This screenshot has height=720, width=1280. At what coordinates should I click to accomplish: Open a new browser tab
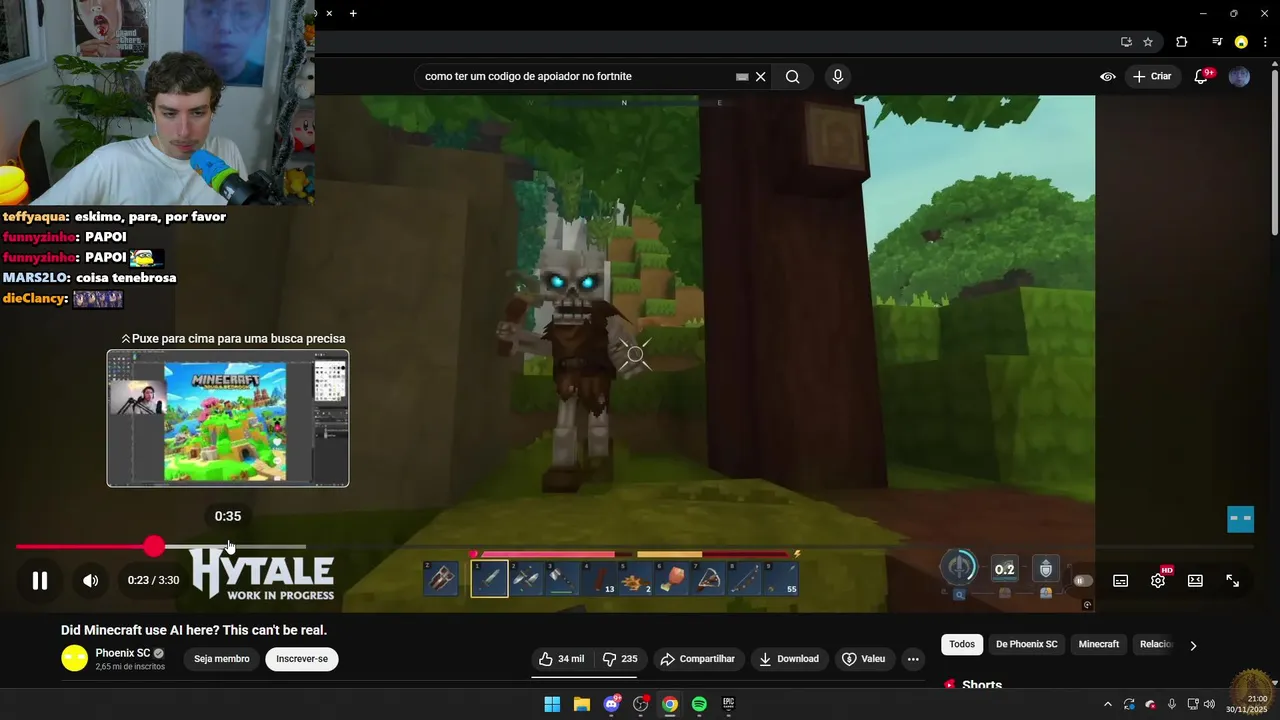[353, 13]
